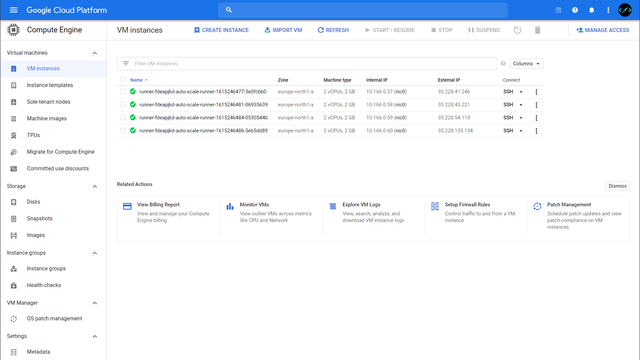Collapse the Settings section
The image size is (640, 360).
point(95,336)
